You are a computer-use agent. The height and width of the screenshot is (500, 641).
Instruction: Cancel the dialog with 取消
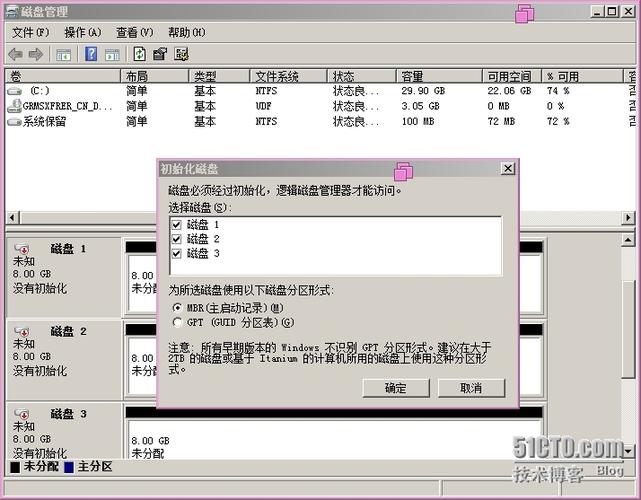(x=471, y=388)
